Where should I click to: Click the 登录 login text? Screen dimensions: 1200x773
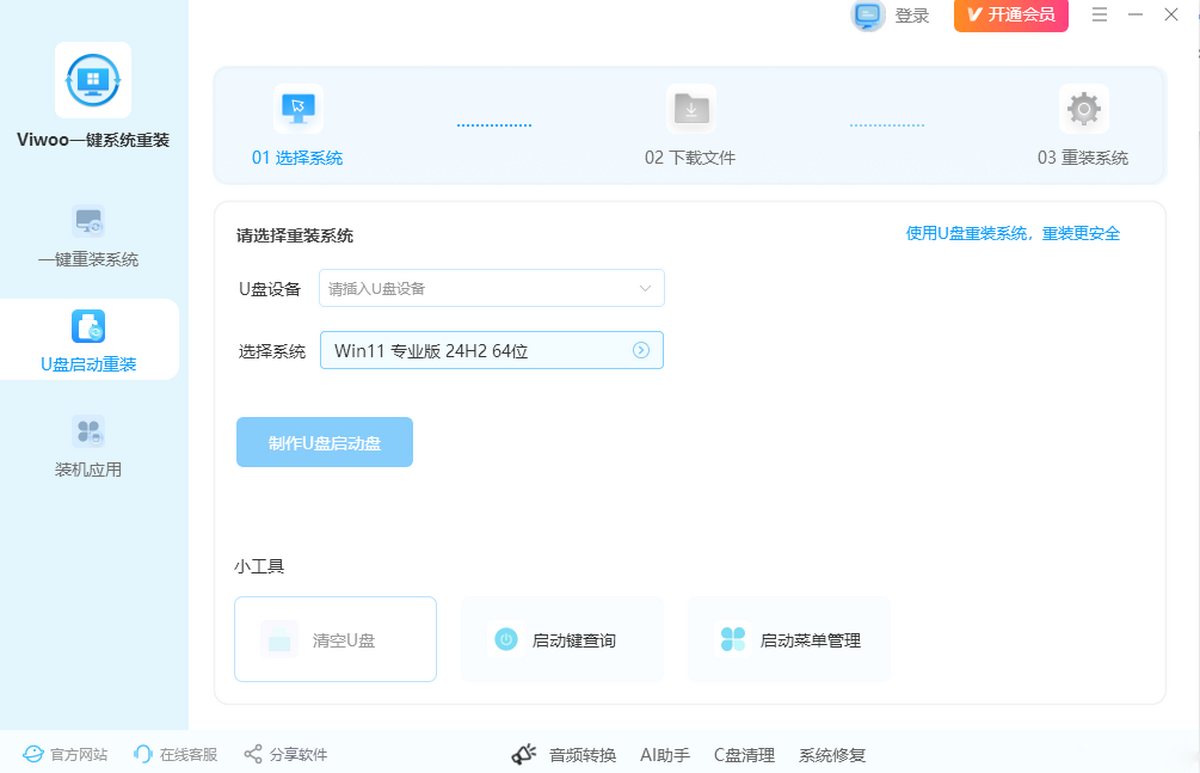pyautogui.click(x=912, y=16)
